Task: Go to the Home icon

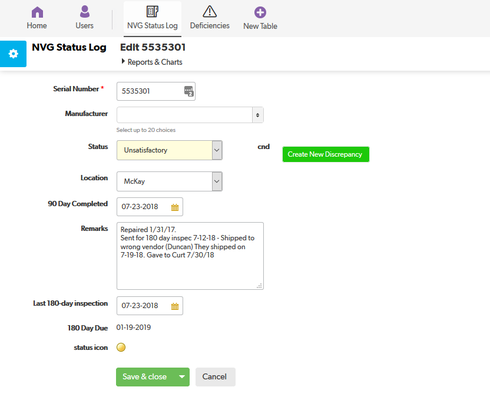Action: click(x=37, y=12)
